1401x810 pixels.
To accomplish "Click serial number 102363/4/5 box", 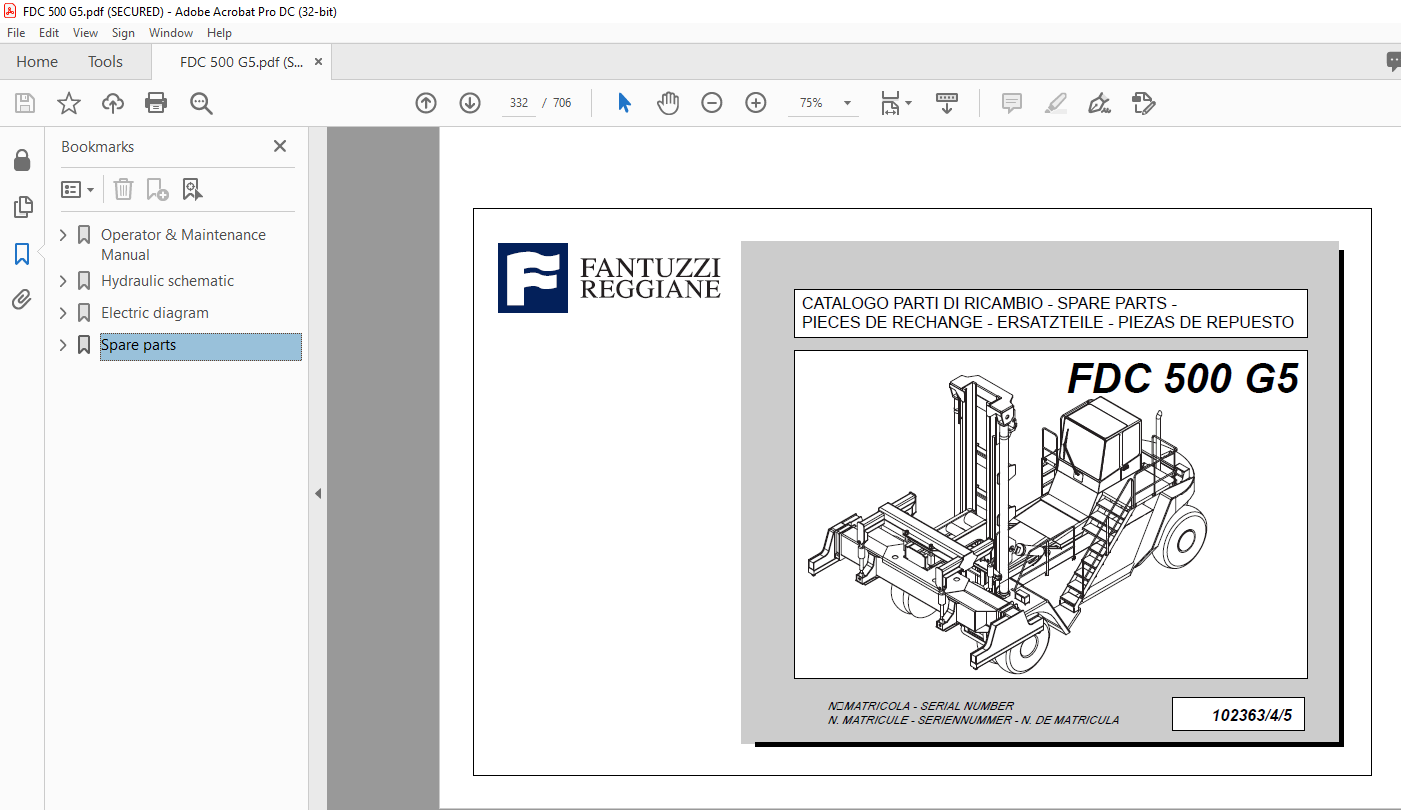I will click(1238, 714).
